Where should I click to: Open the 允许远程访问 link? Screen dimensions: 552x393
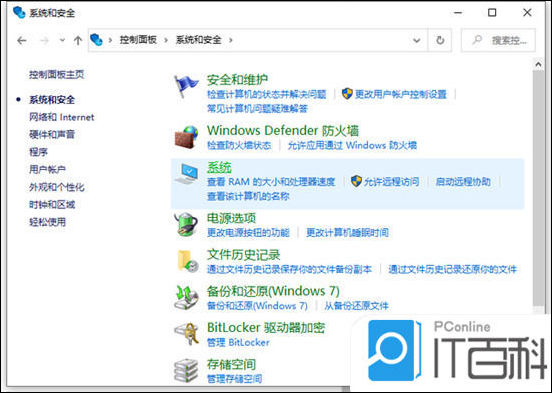pos(391,182)
